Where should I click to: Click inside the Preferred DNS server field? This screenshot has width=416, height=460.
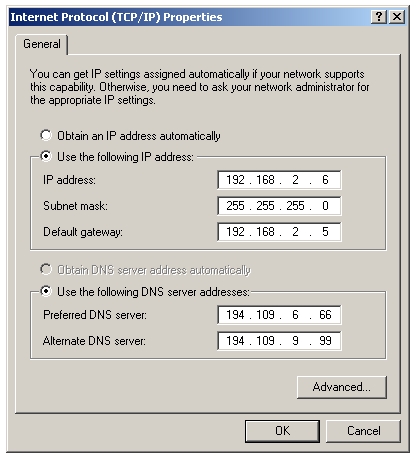click(x=279, y=315)
